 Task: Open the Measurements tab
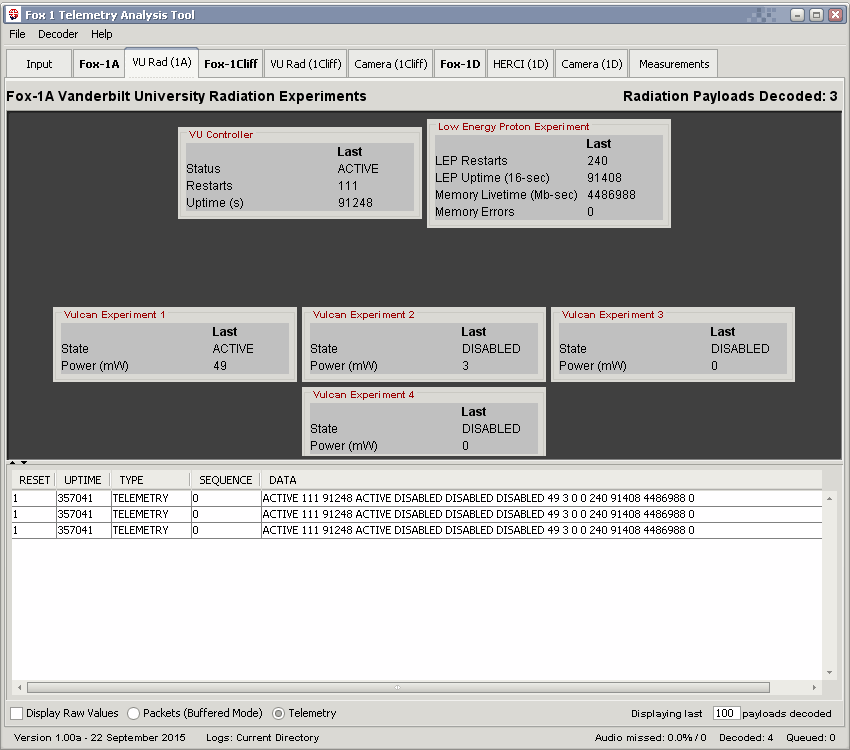tap(674, 64)
